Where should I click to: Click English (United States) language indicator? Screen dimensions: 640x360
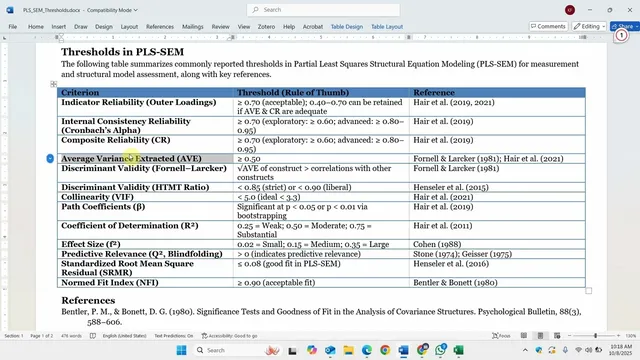pos(124,336)
